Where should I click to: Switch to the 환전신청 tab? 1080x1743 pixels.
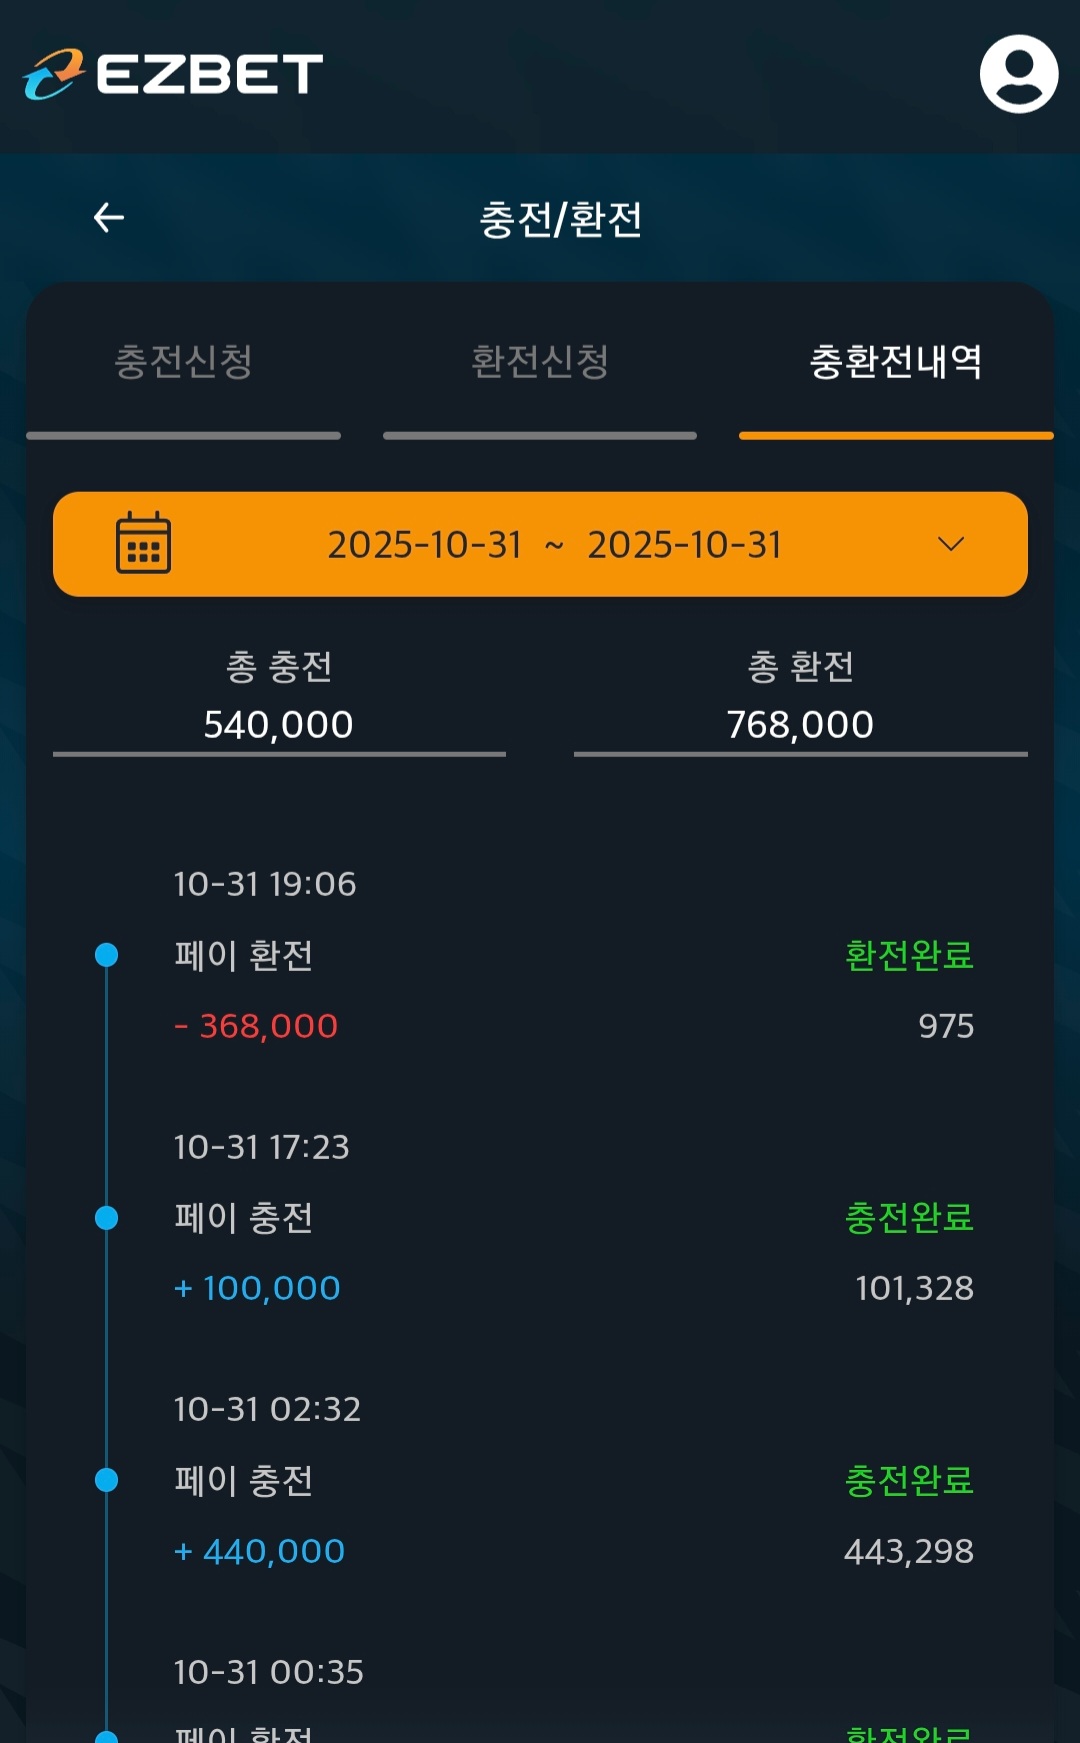pyautogui.click(x=540, y=362)
